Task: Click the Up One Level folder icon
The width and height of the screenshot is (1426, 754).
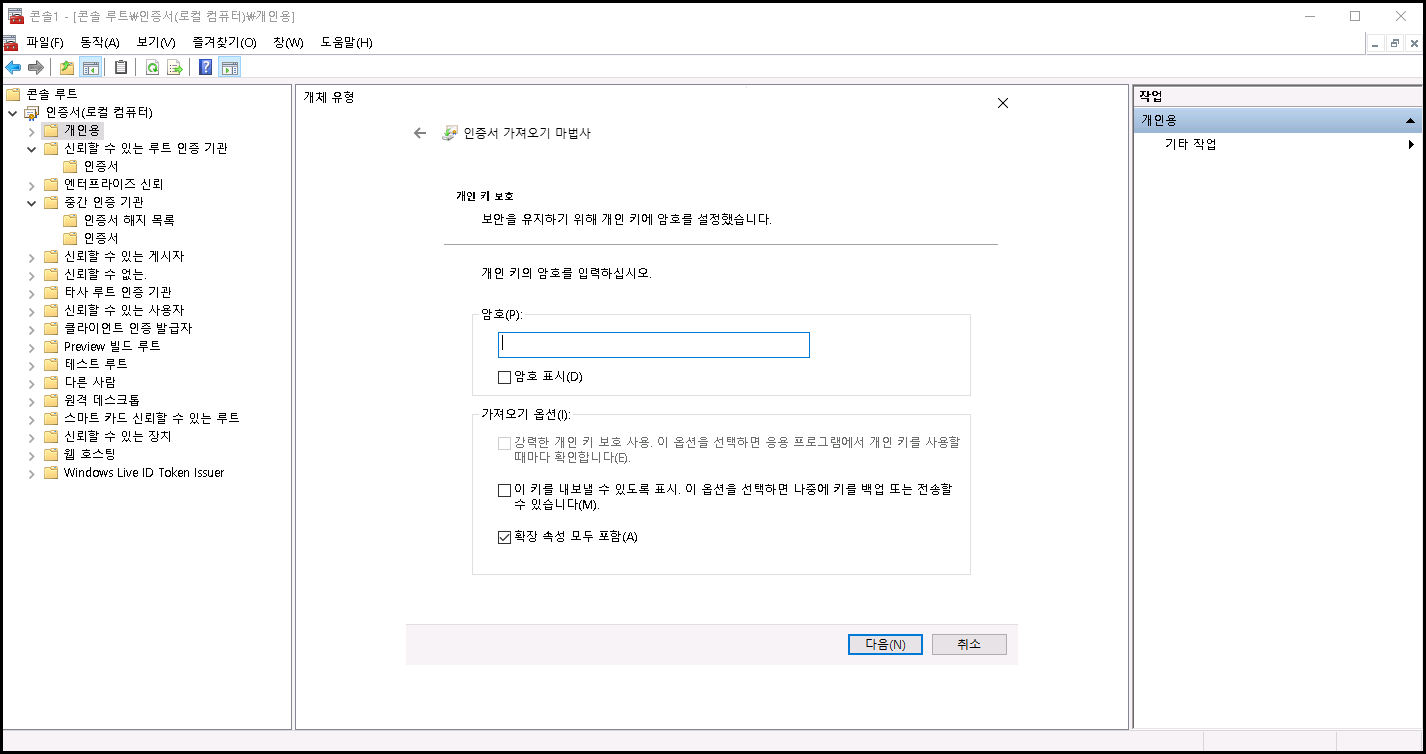Action: [67, 67]
